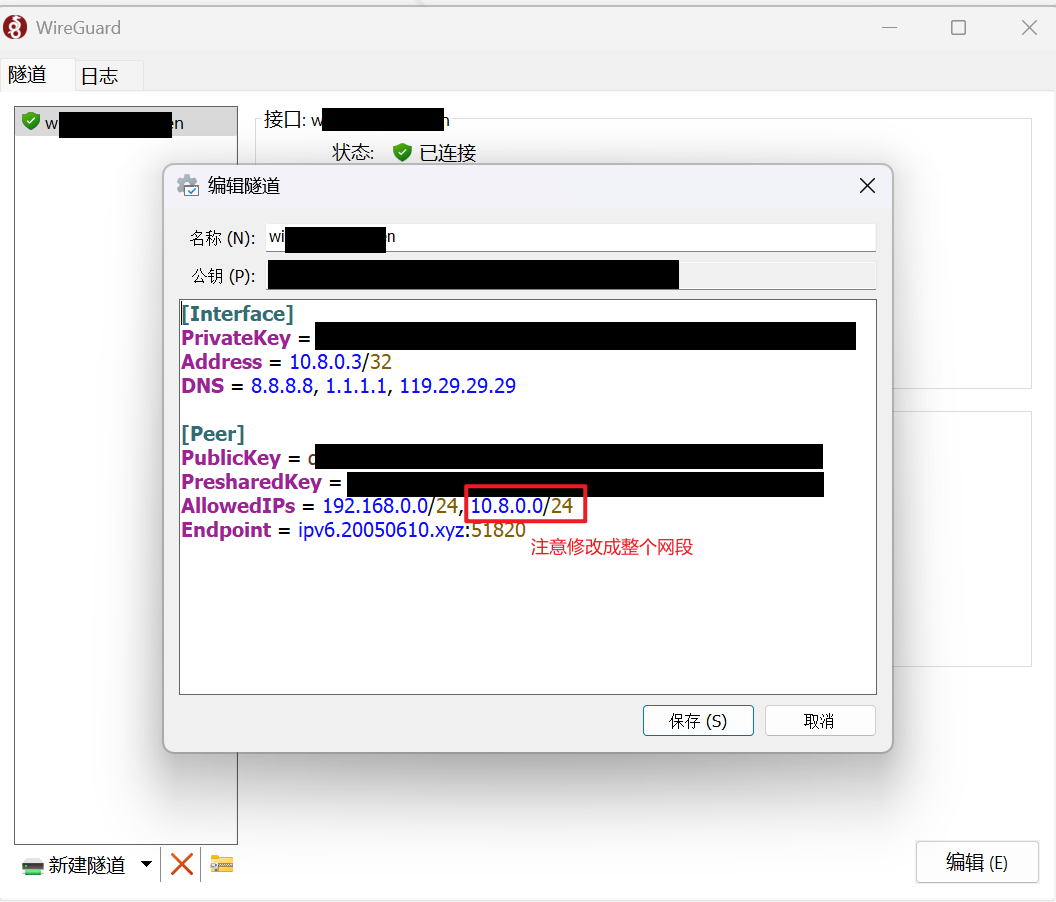The width and height of the screenshot is (1056, 902).
Task: Click the export tunnels zip folder icon
Action: (x=222, y=864)
